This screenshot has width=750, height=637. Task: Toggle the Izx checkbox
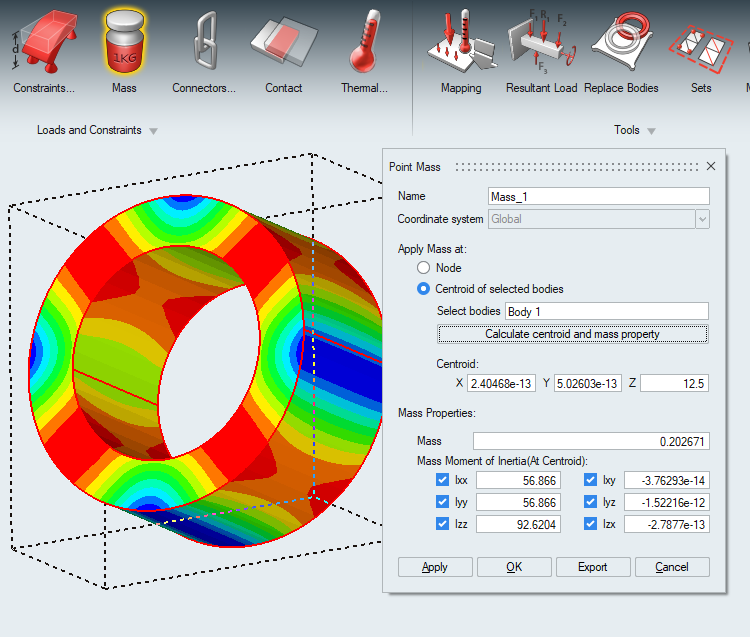pos(590,524)
